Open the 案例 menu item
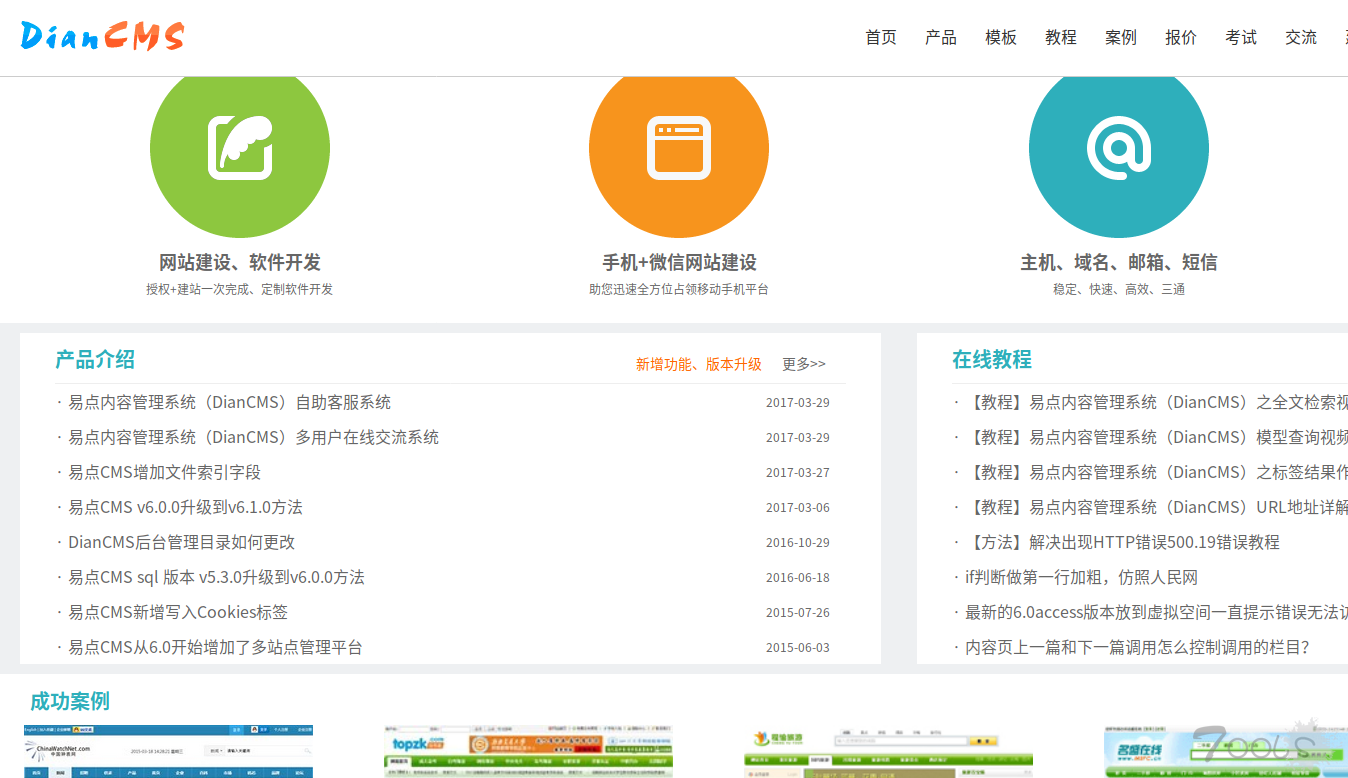The height and width of the screenshot is (778, 1348). pyautogui.click(x=1121, y=37)
